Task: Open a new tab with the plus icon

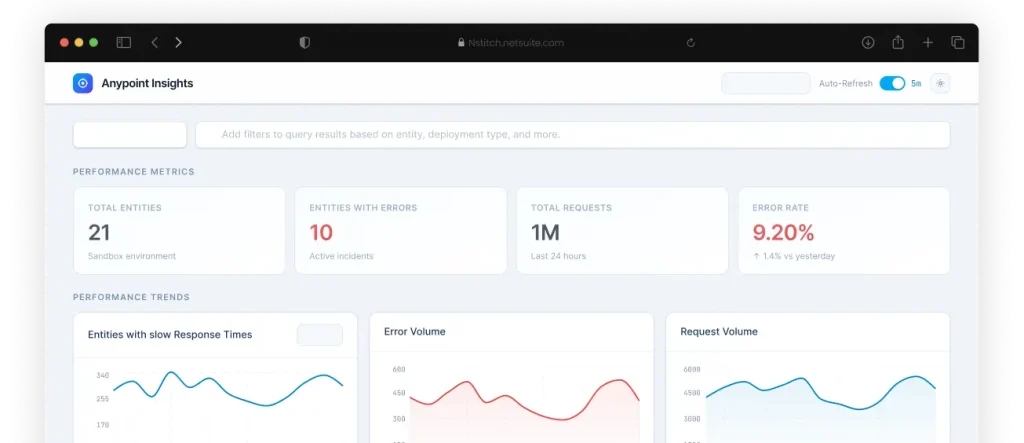Action: click(x=928, y=42)
